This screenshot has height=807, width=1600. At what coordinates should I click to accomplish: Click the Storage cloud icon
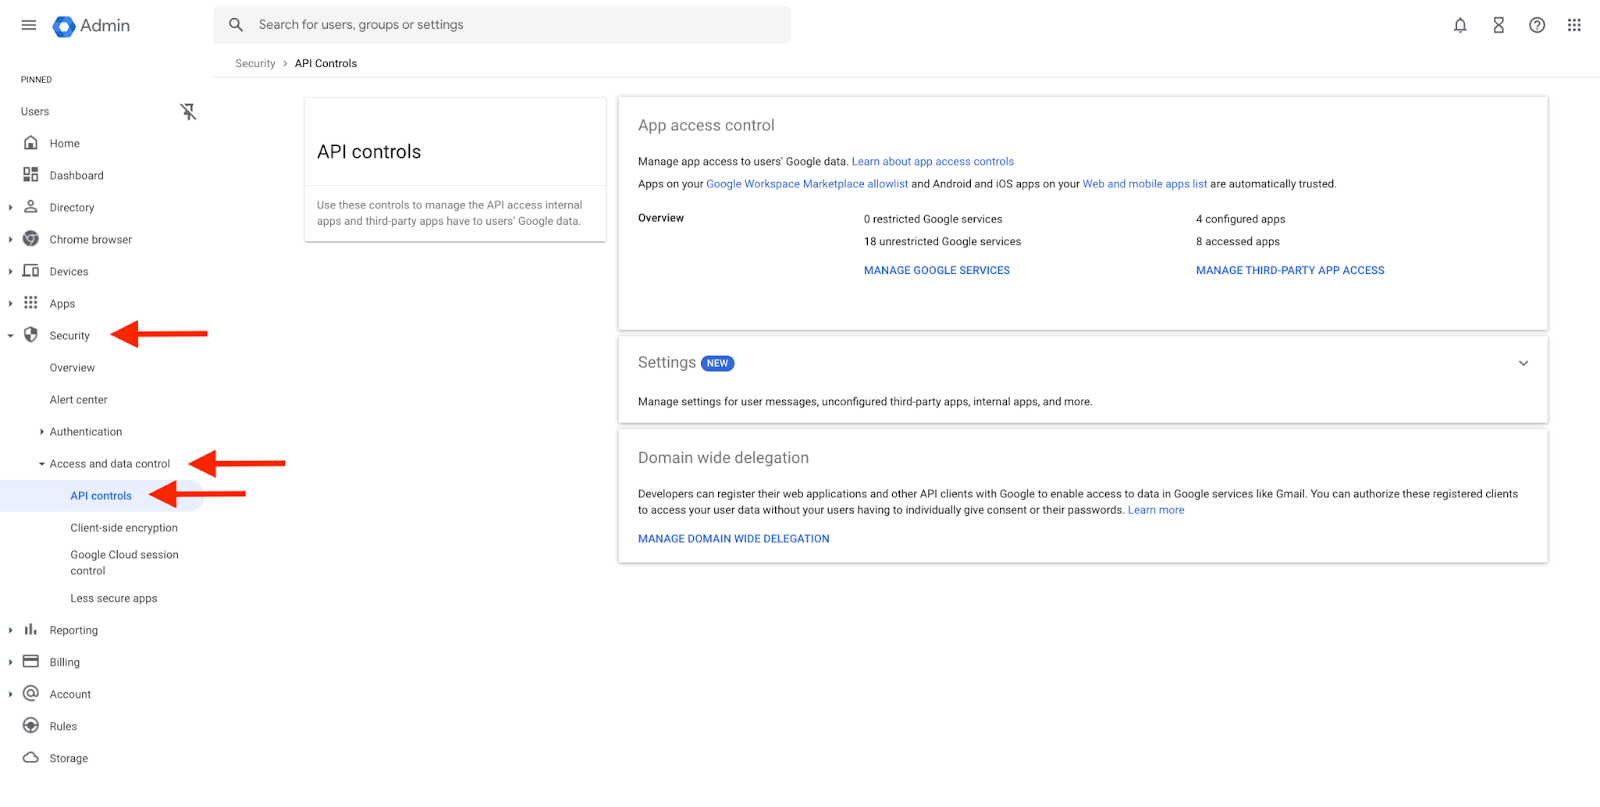31,758
